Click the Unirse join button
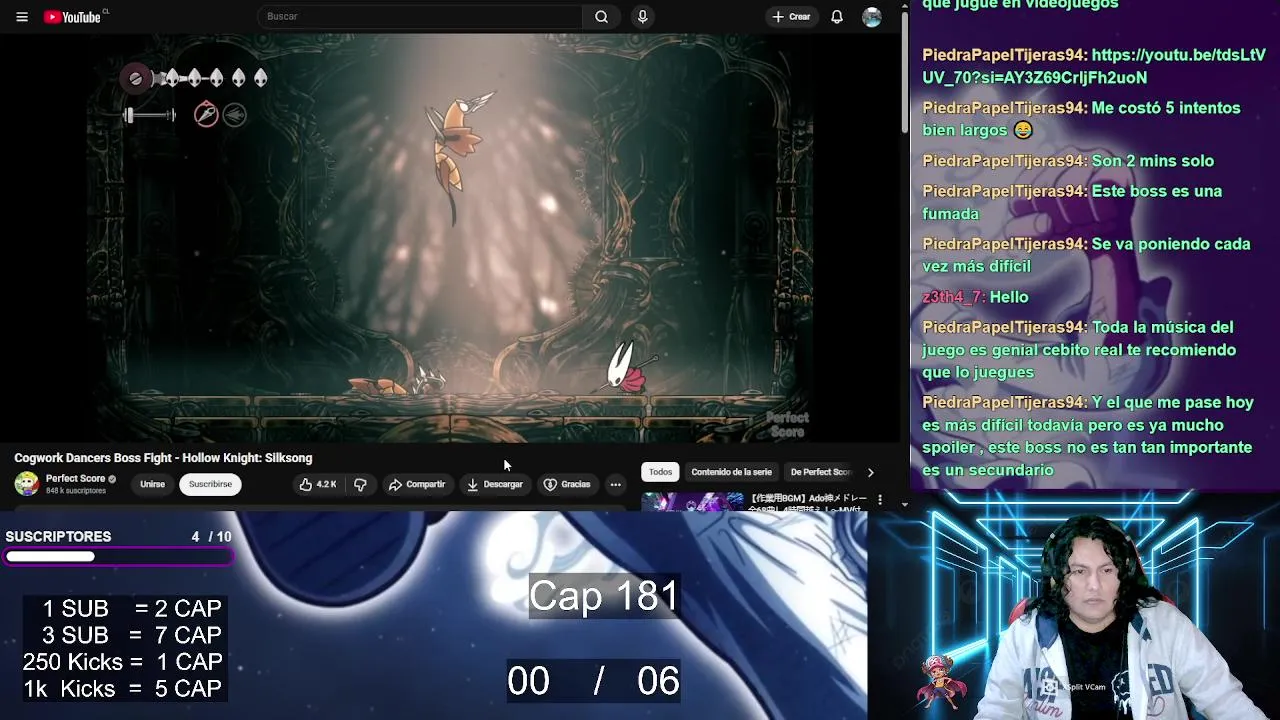Viewport: 1280px width, 720px height. coord(152,484)
